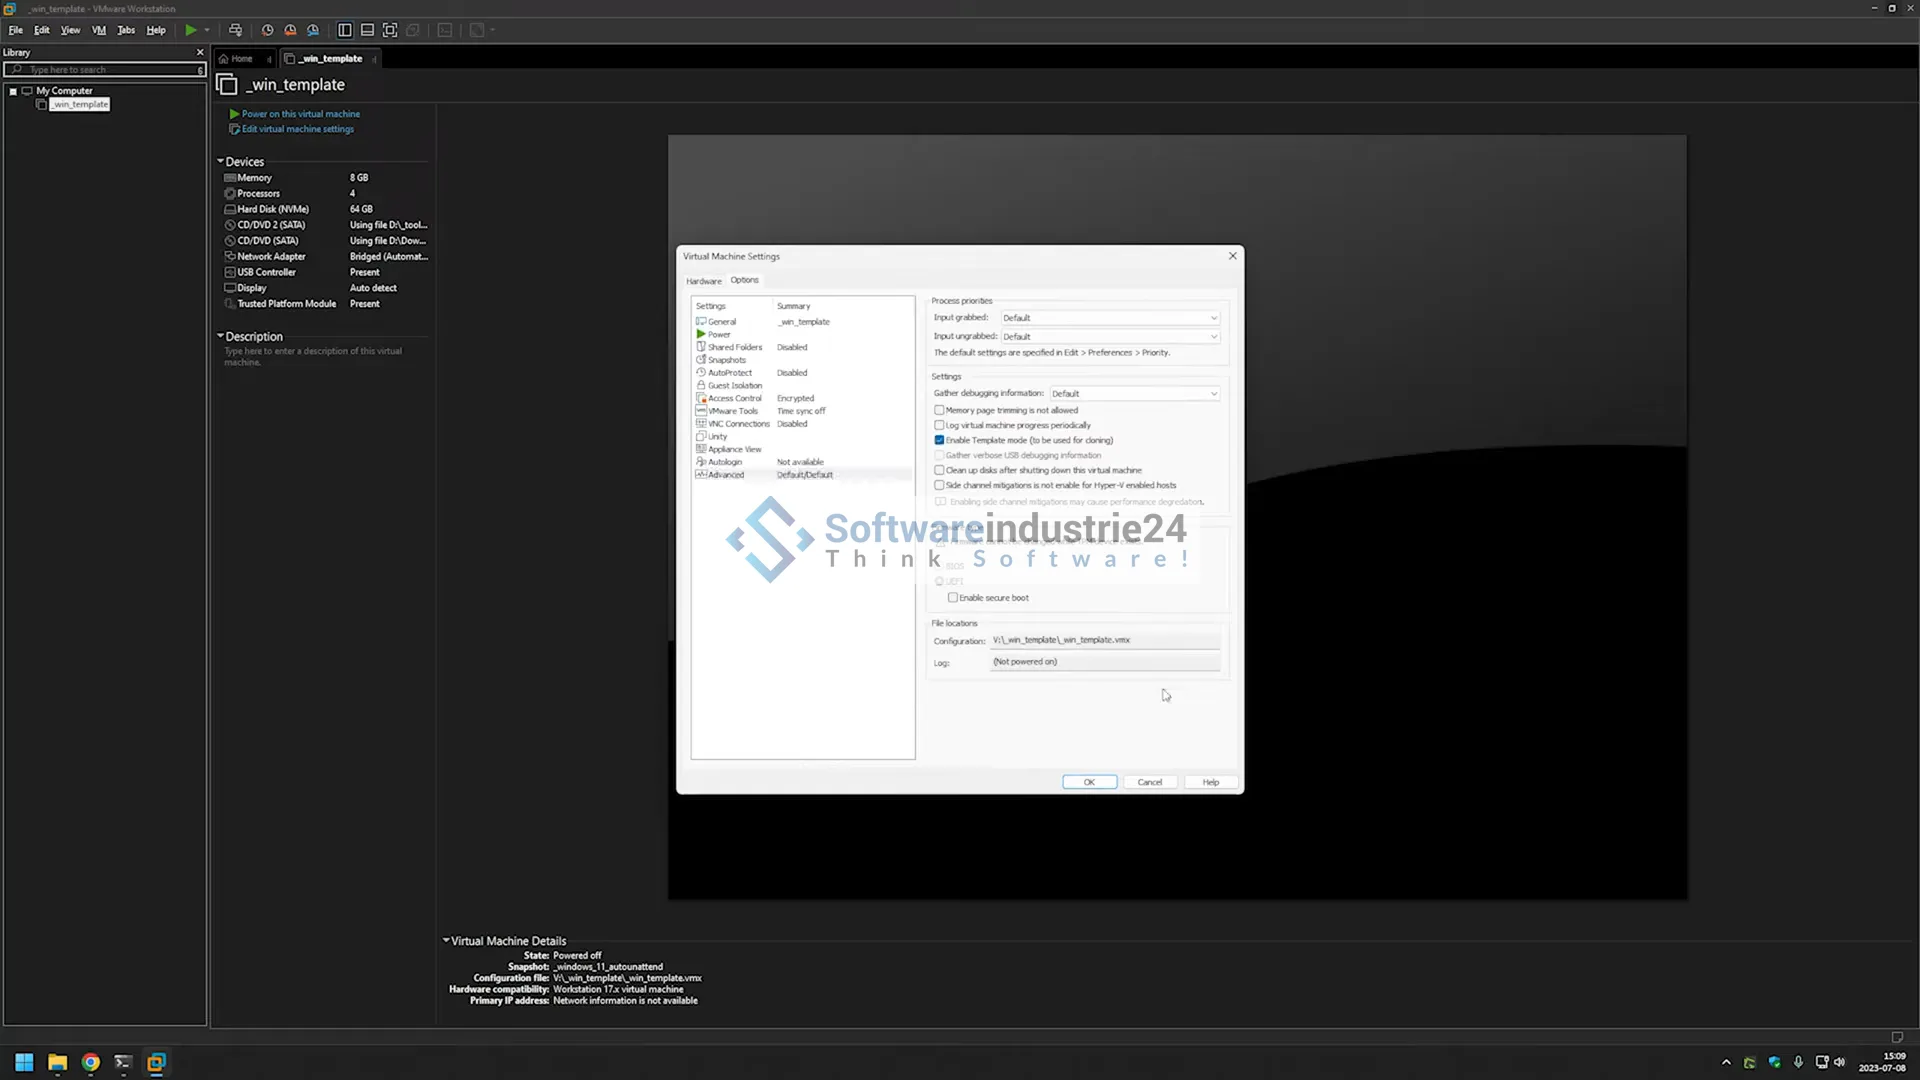1920x1080 pixels.
Task: Toggle the thumbnail bar view icon
Action: (367, 30)
